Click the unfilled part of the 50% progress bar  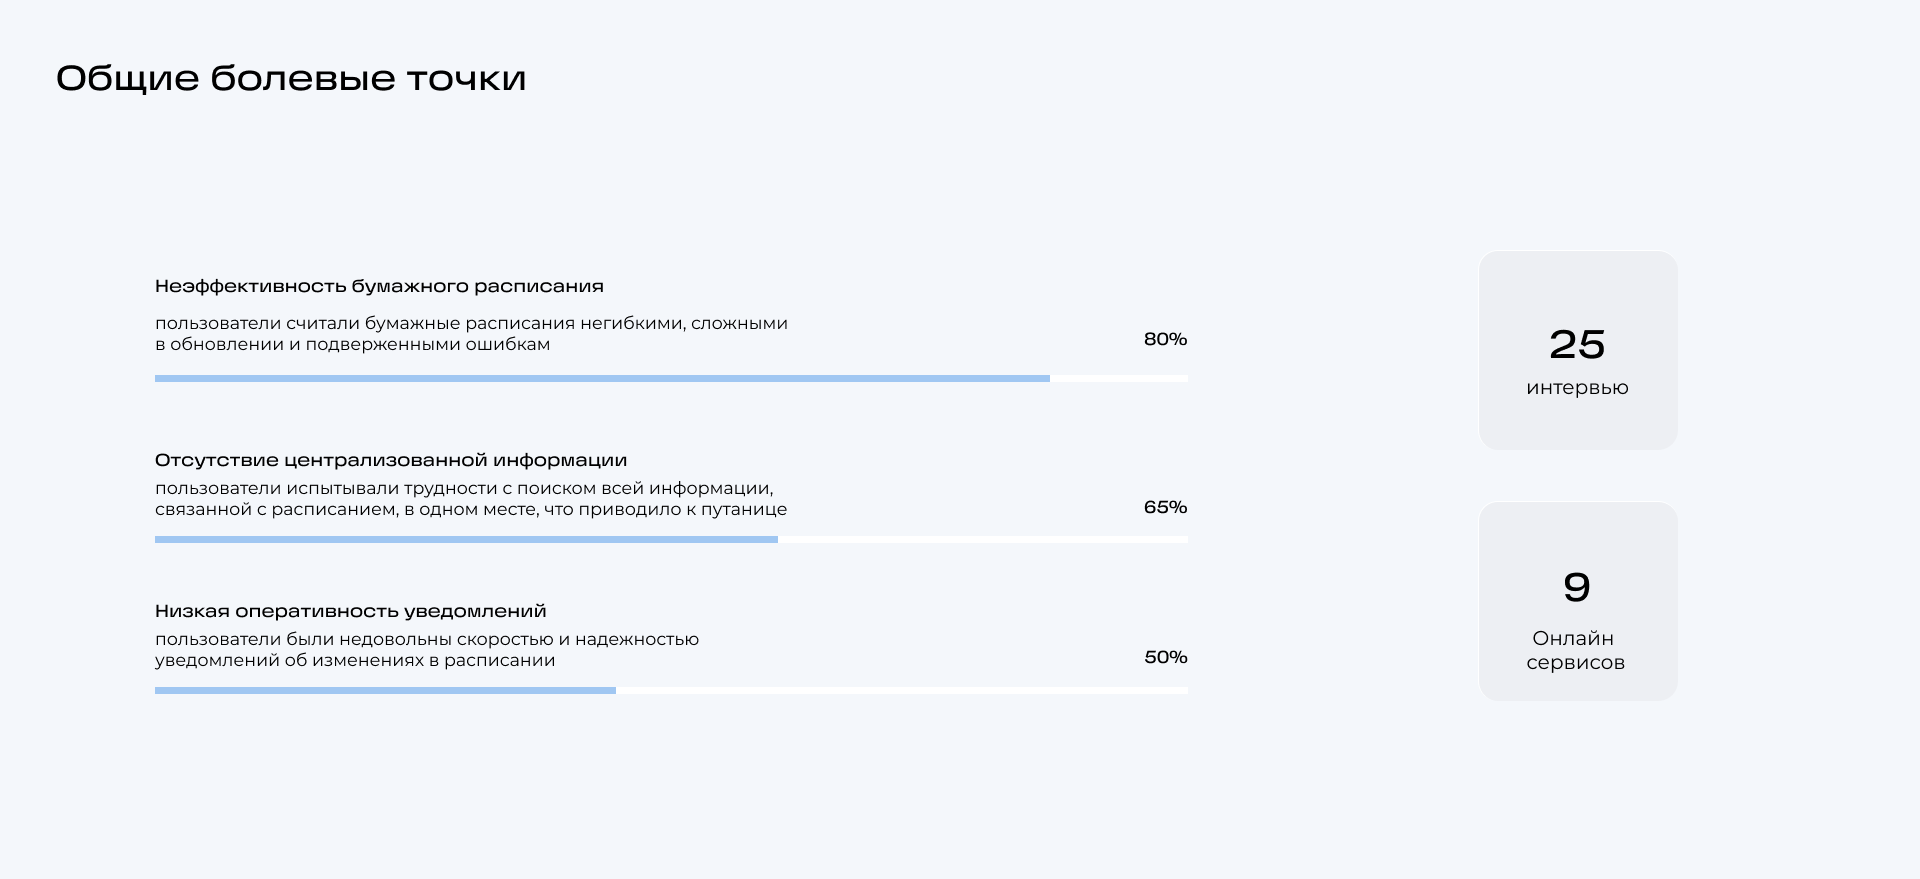pos(902,691)
